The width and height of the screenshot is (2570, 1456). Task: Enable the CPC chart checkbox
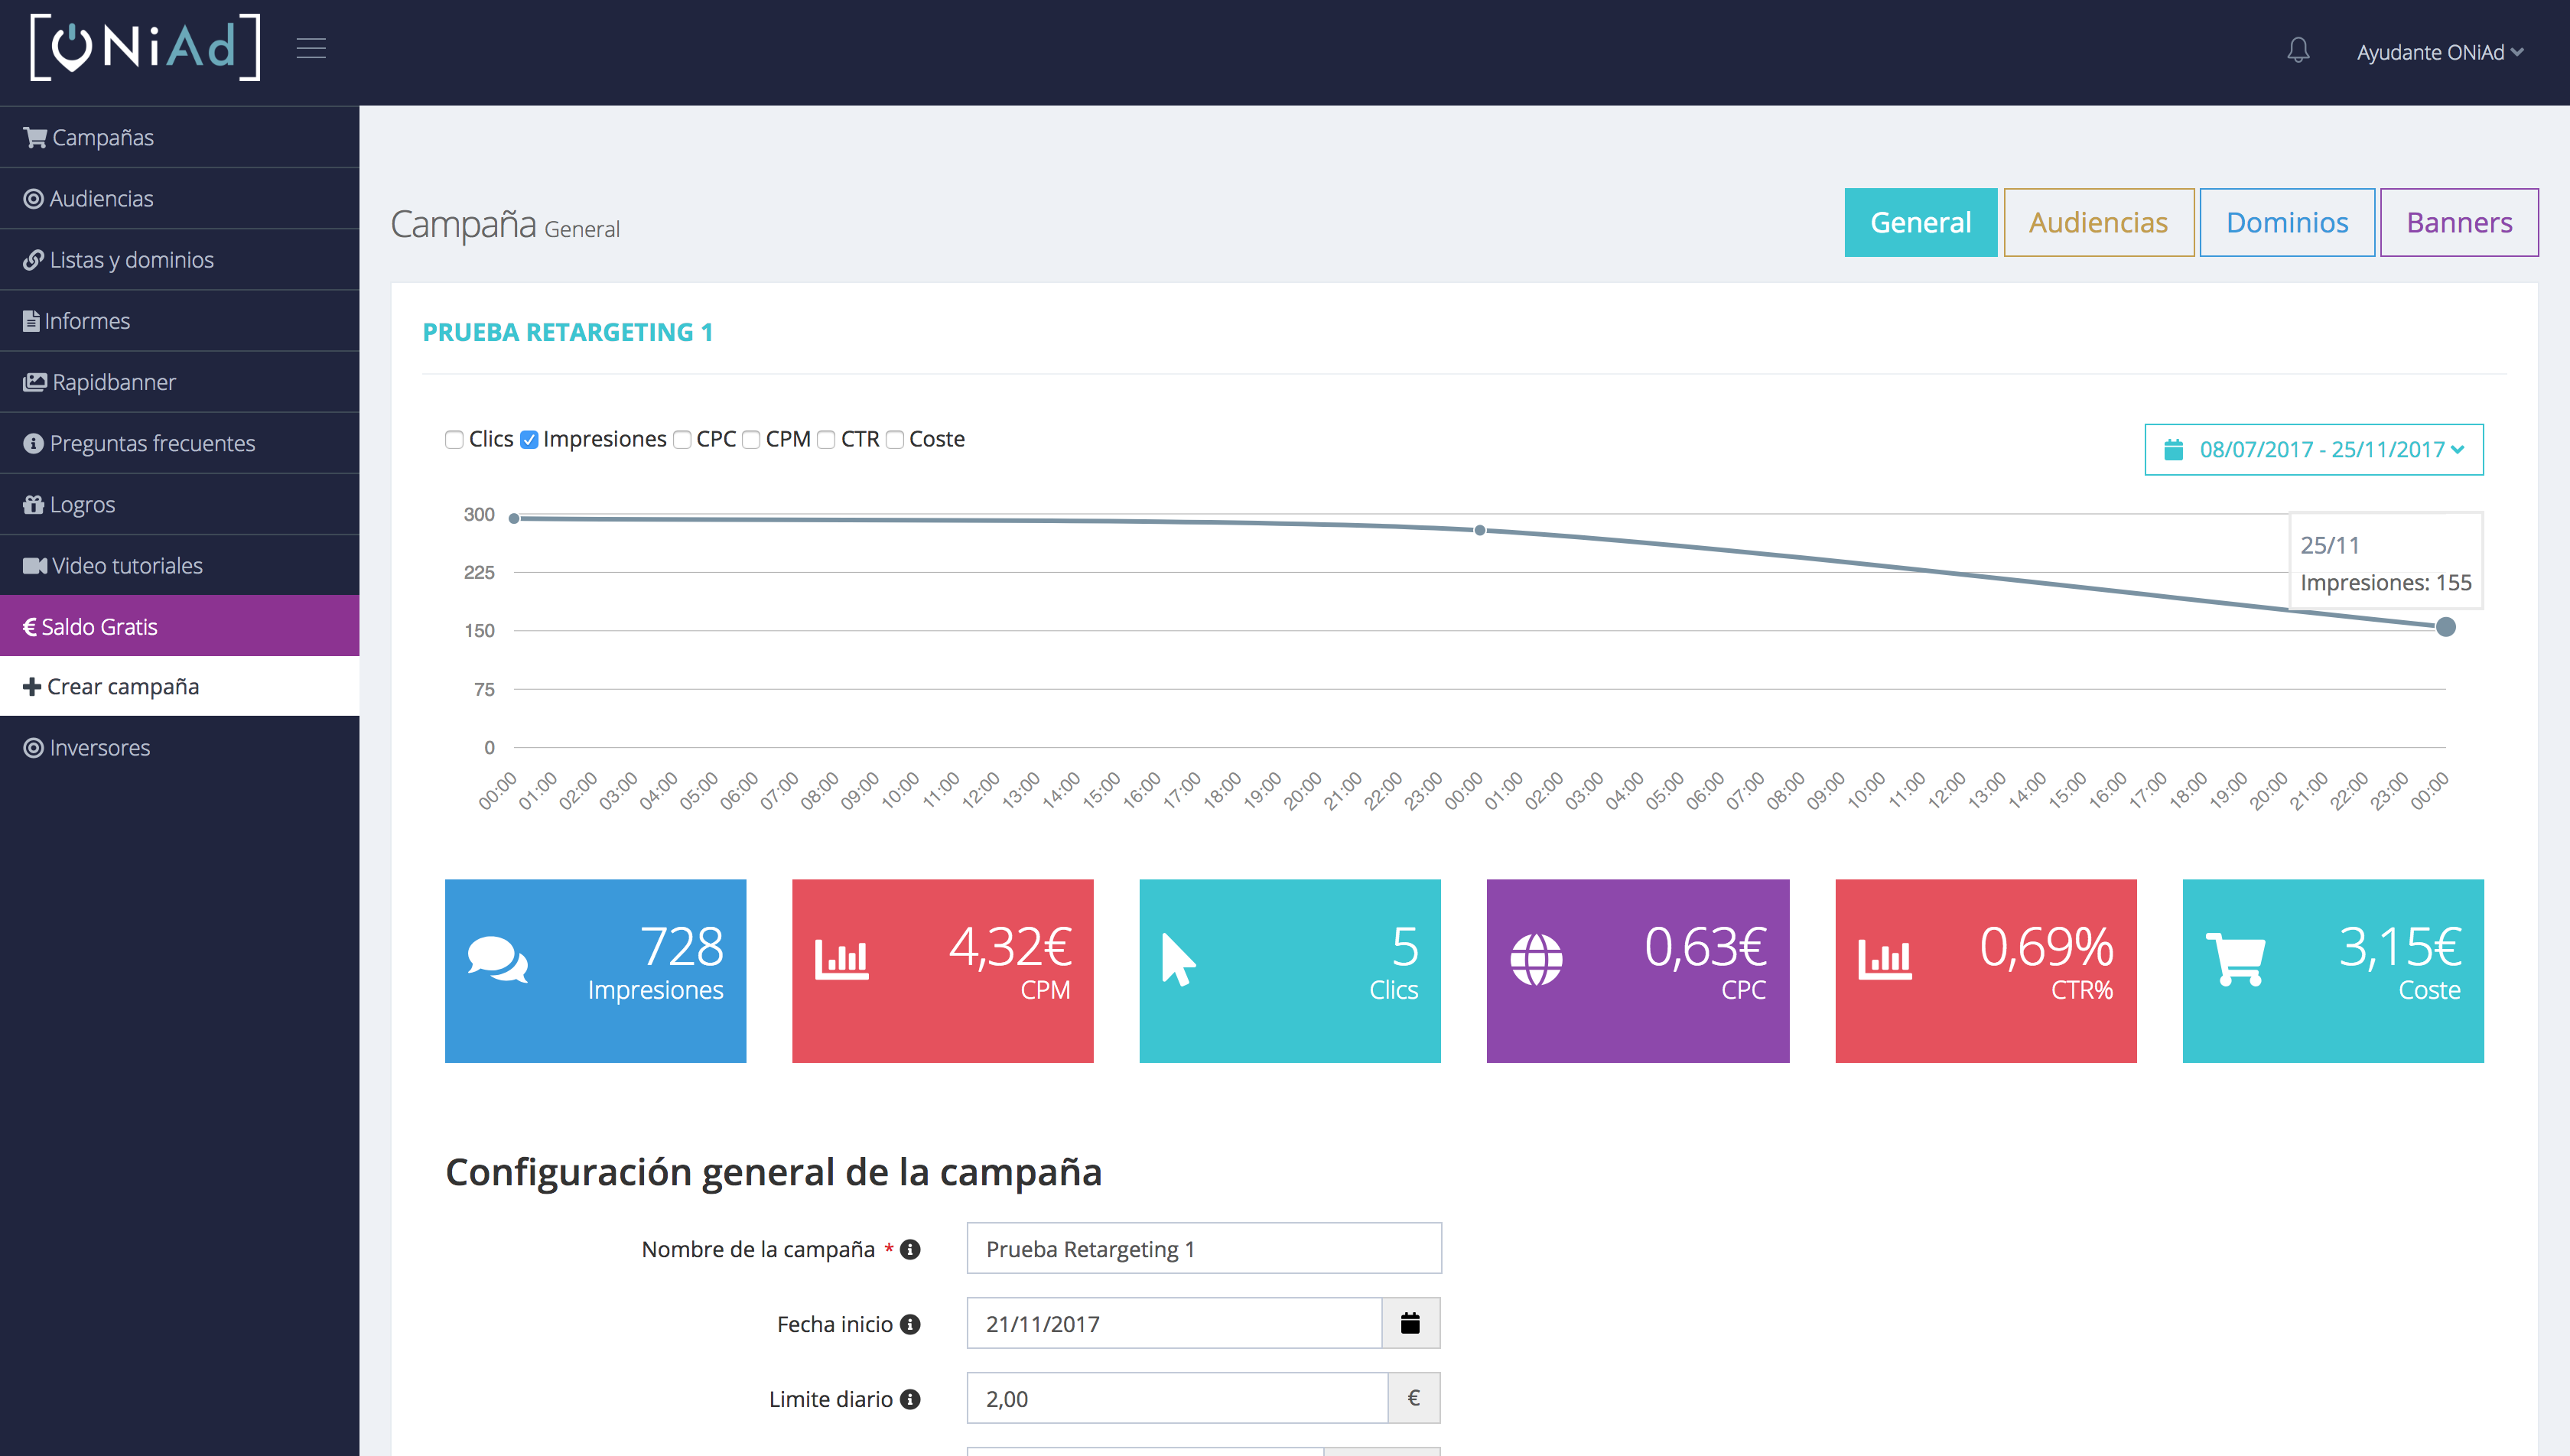click(x=682, y=440)
